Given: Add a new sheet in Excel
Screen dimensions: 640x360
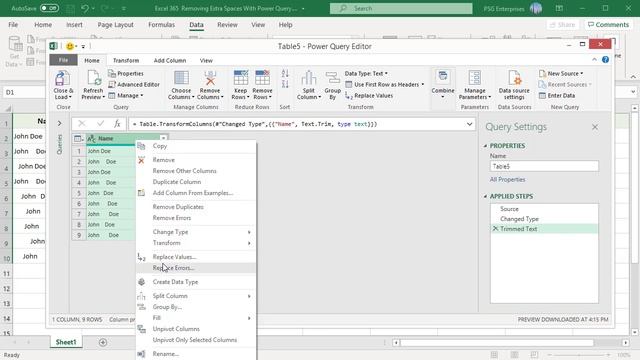Looking at the screenshot, I should click(103, 342).
